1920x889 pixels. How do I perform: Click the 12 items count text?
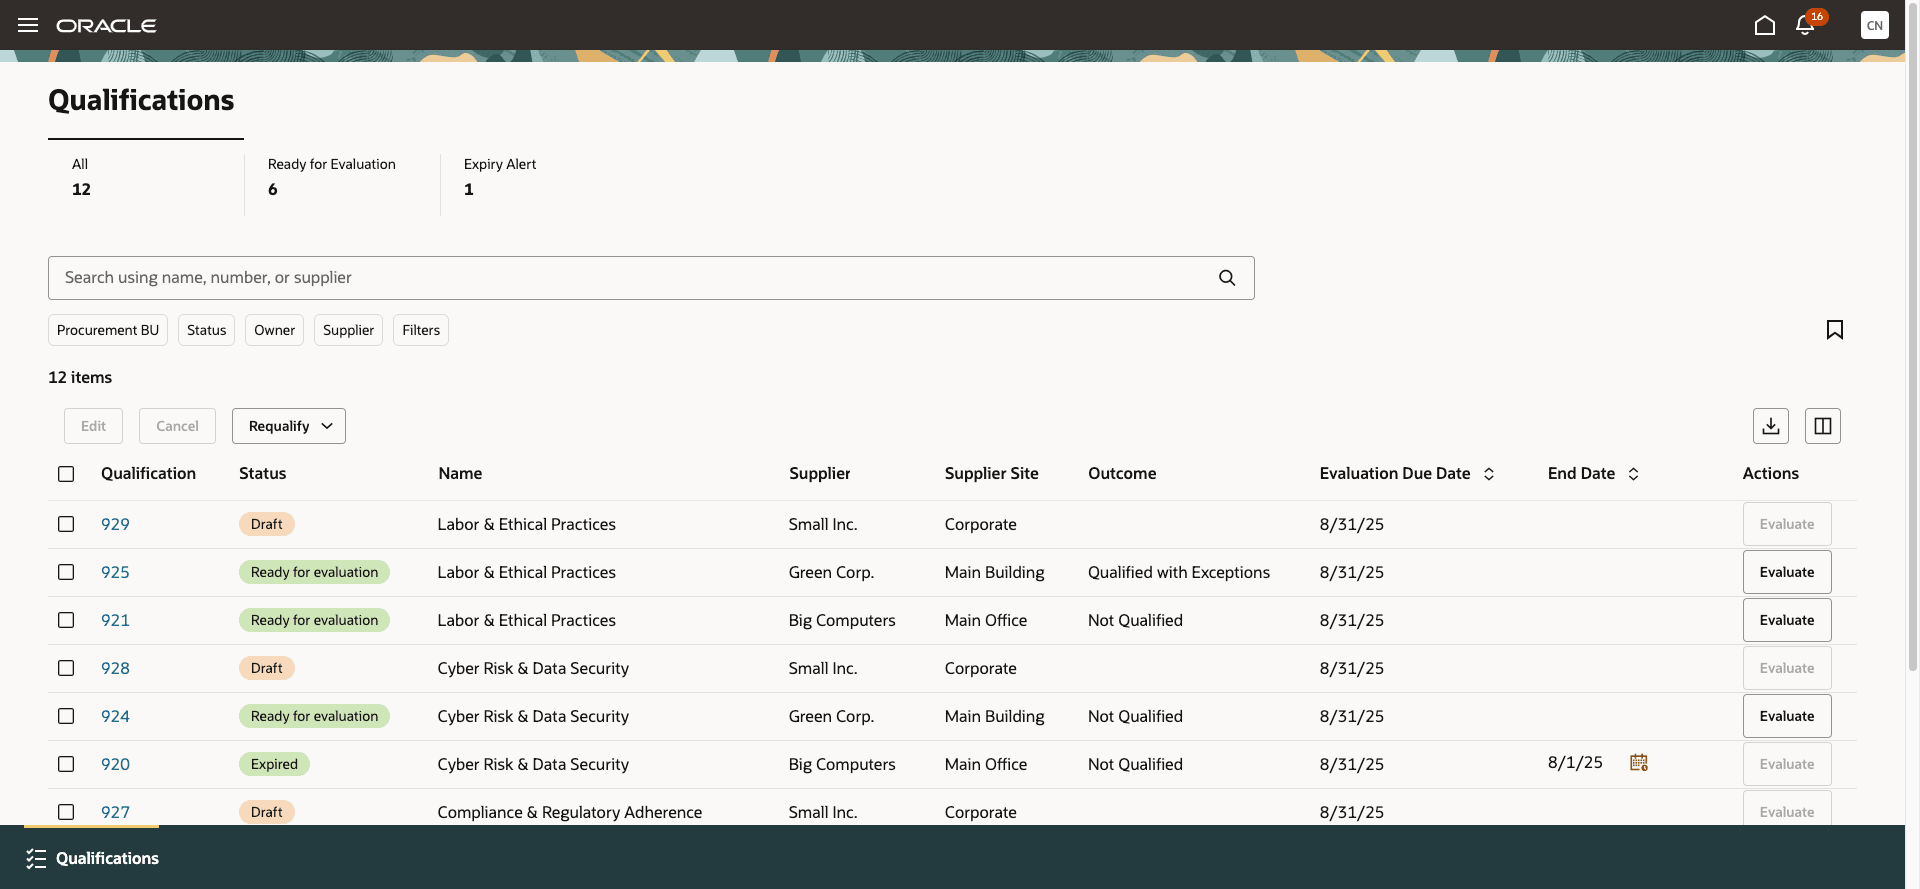(80, 377)
